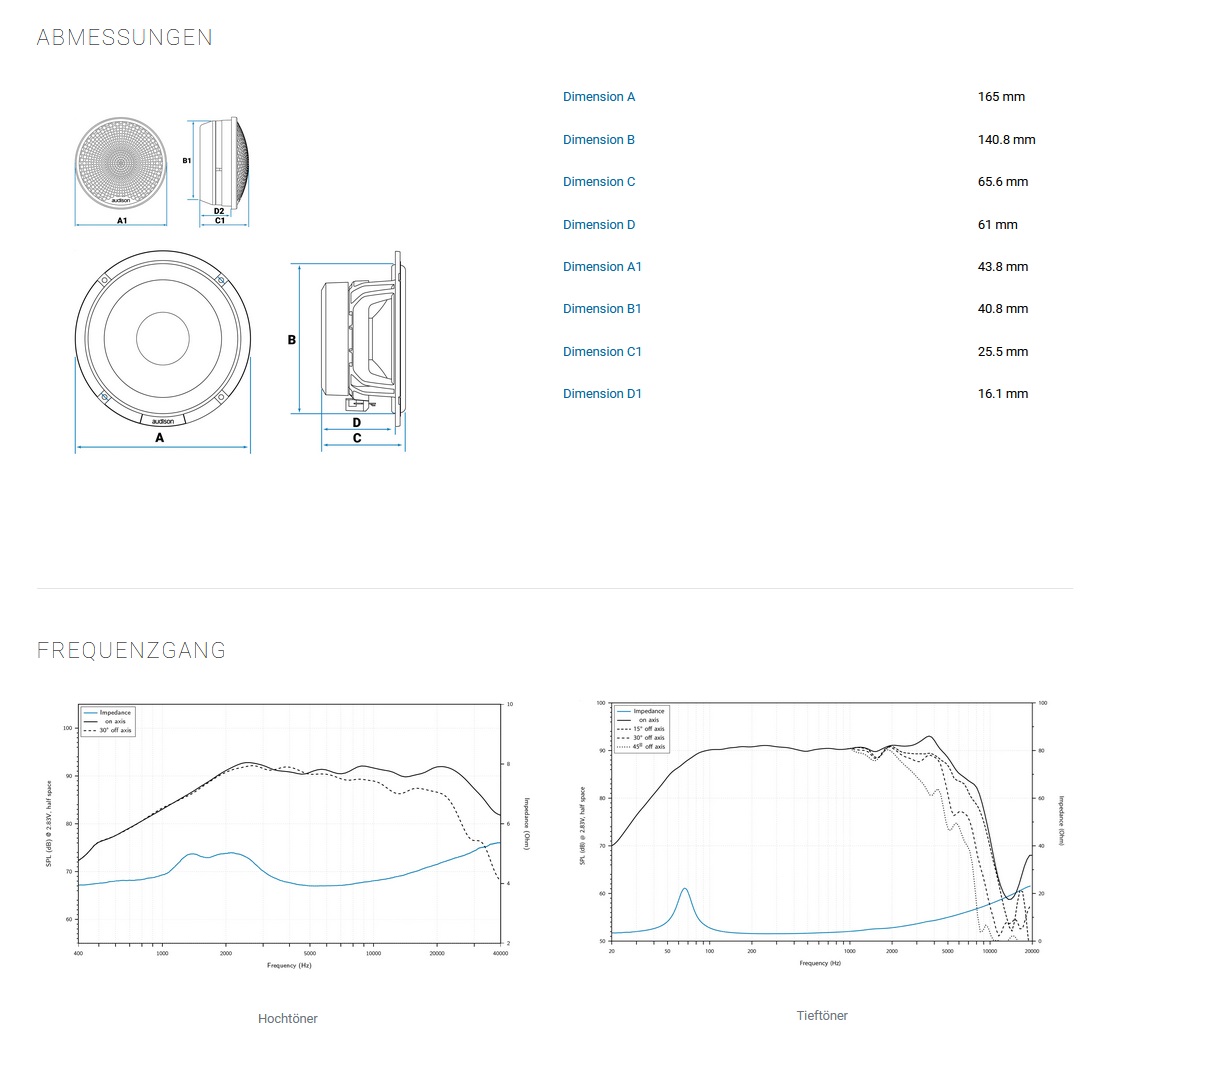The image size is (1212, 1070).
Task: Open the Dimension D label
Action: [x=598, y=225]
